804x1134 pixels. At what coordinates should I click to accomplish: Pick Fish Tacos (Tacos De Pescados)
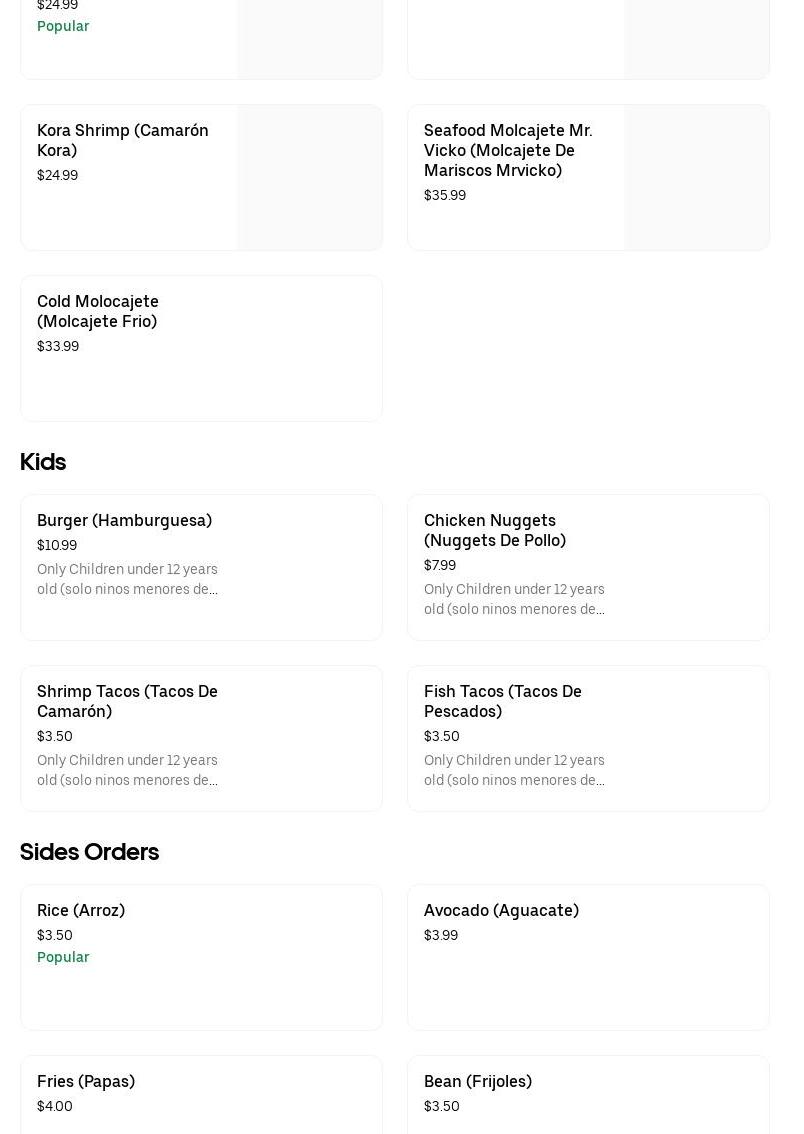[x=503, y=701]
